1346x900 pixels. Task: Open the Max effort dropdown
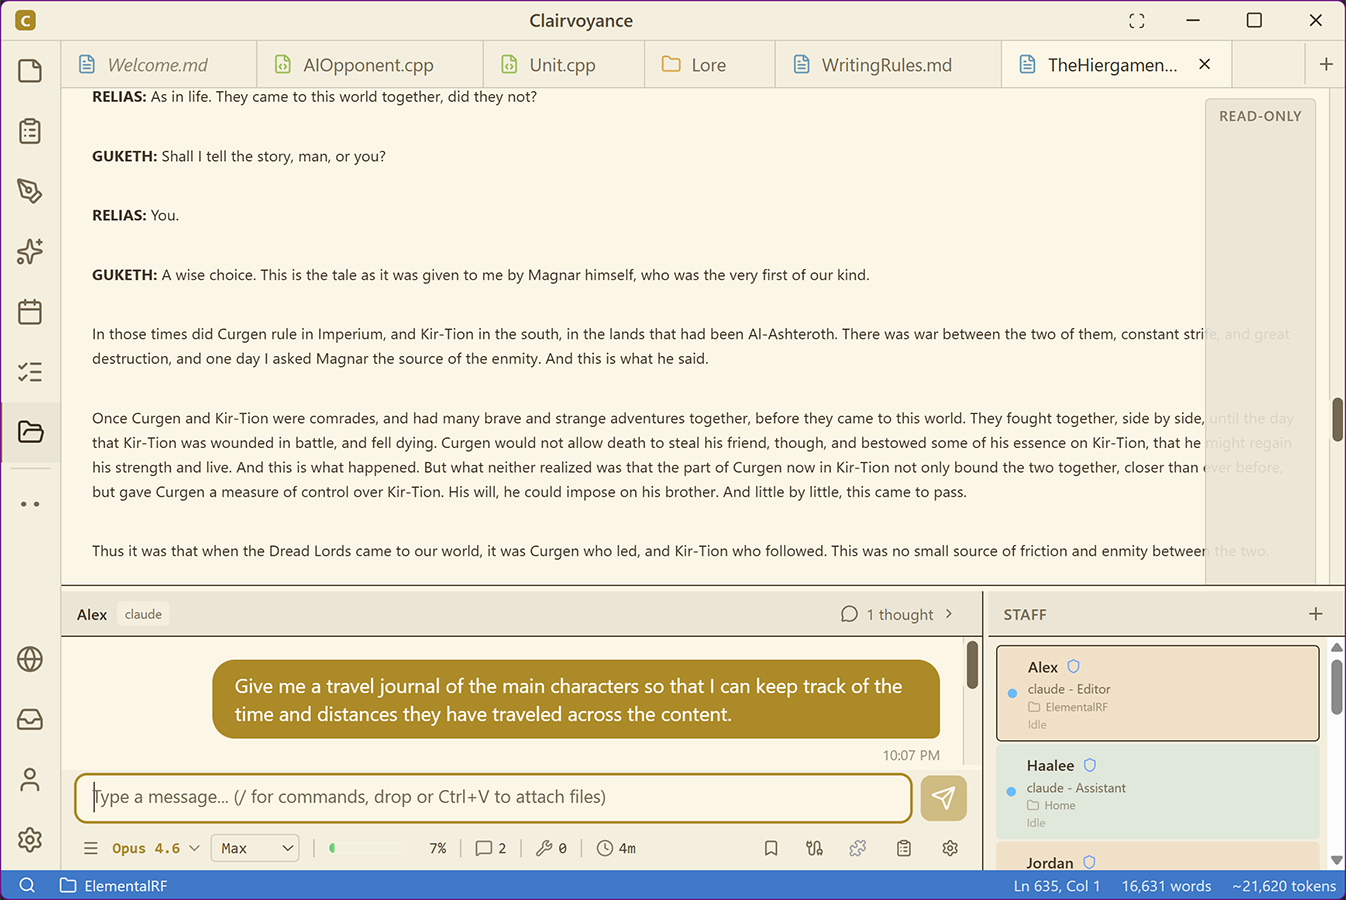point(256,848)
